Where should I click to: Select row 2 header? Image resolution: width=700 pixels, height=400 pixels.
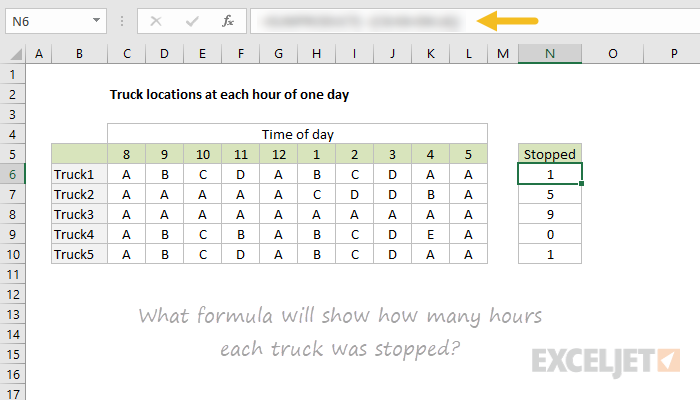click(x=12, y=94)
